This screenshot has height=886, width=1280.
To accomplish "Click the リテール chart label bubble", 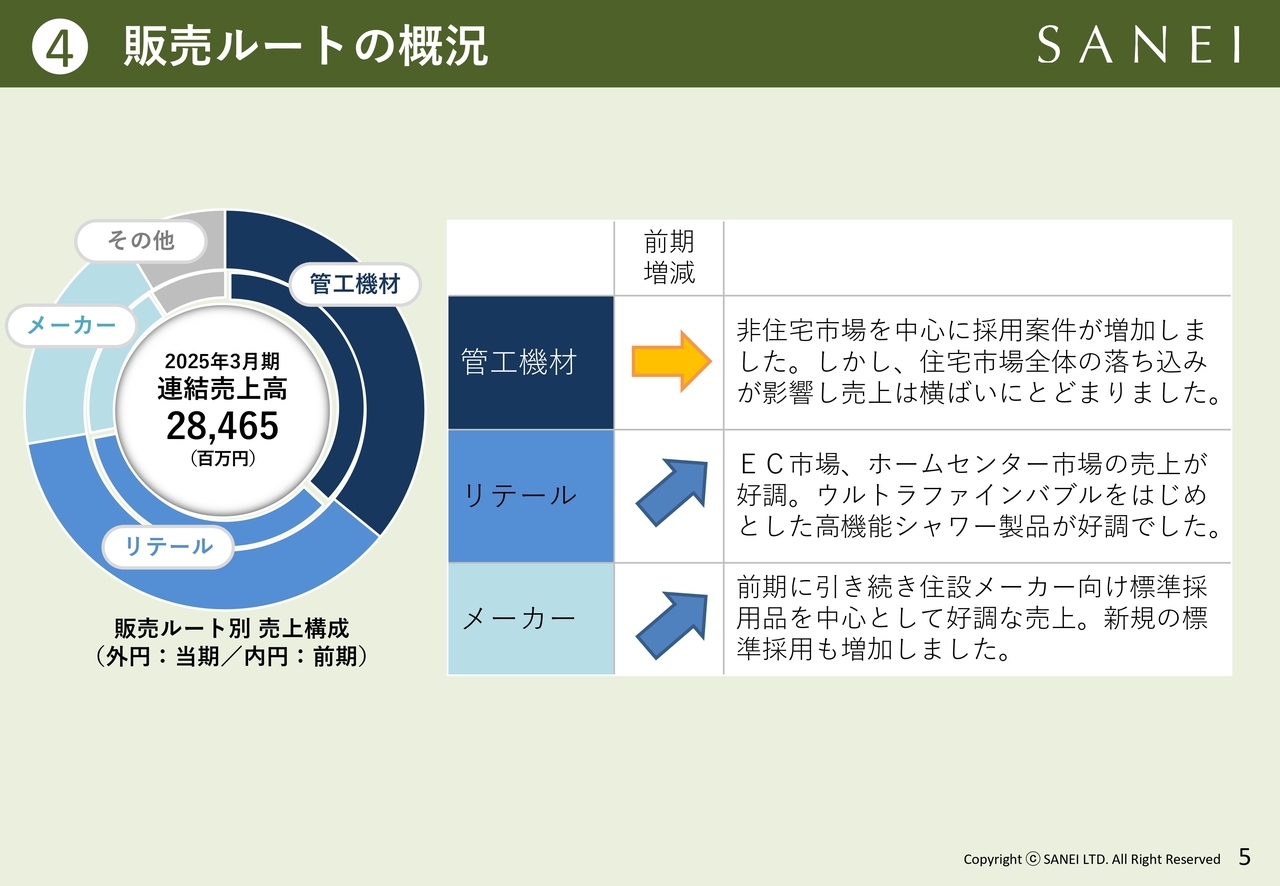I will [168, 546].
